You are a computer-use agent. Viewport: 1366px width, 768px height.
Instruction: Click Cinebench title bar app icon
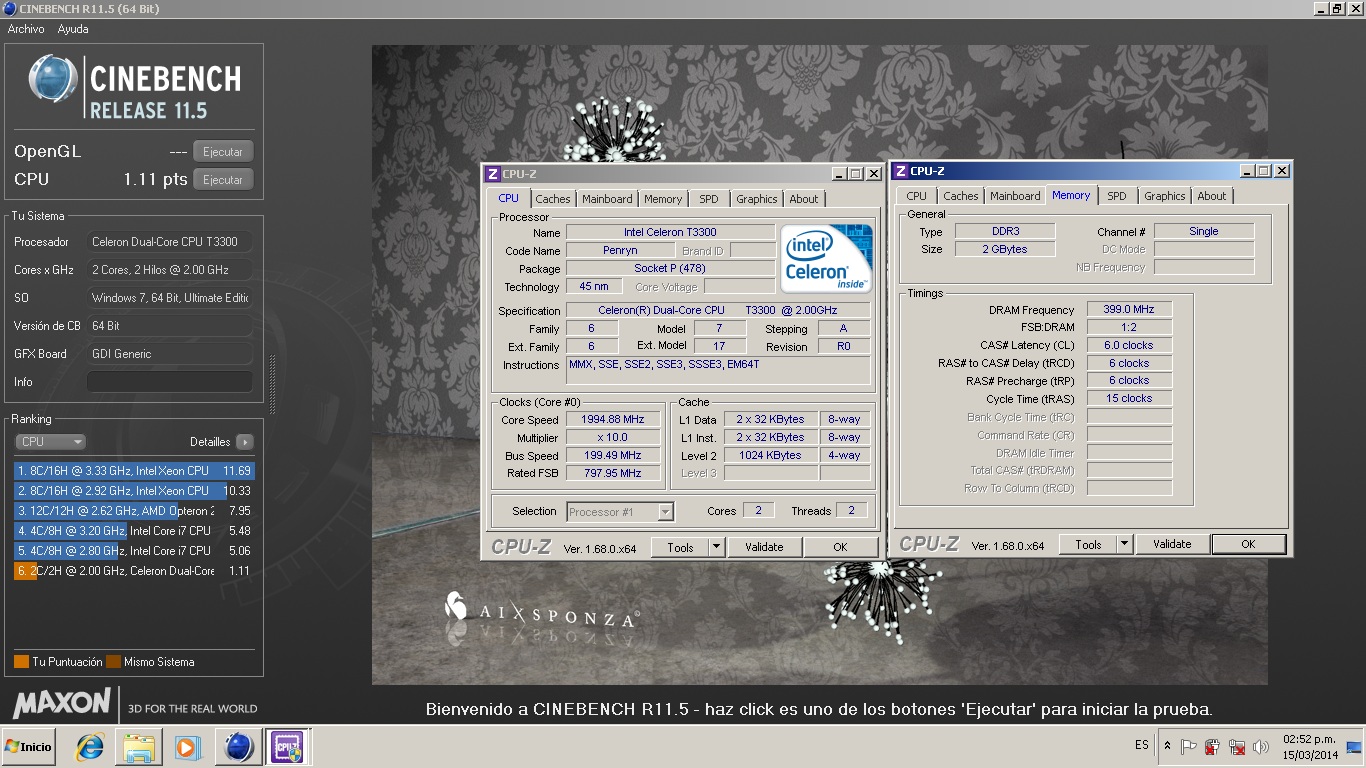point(9,9)
